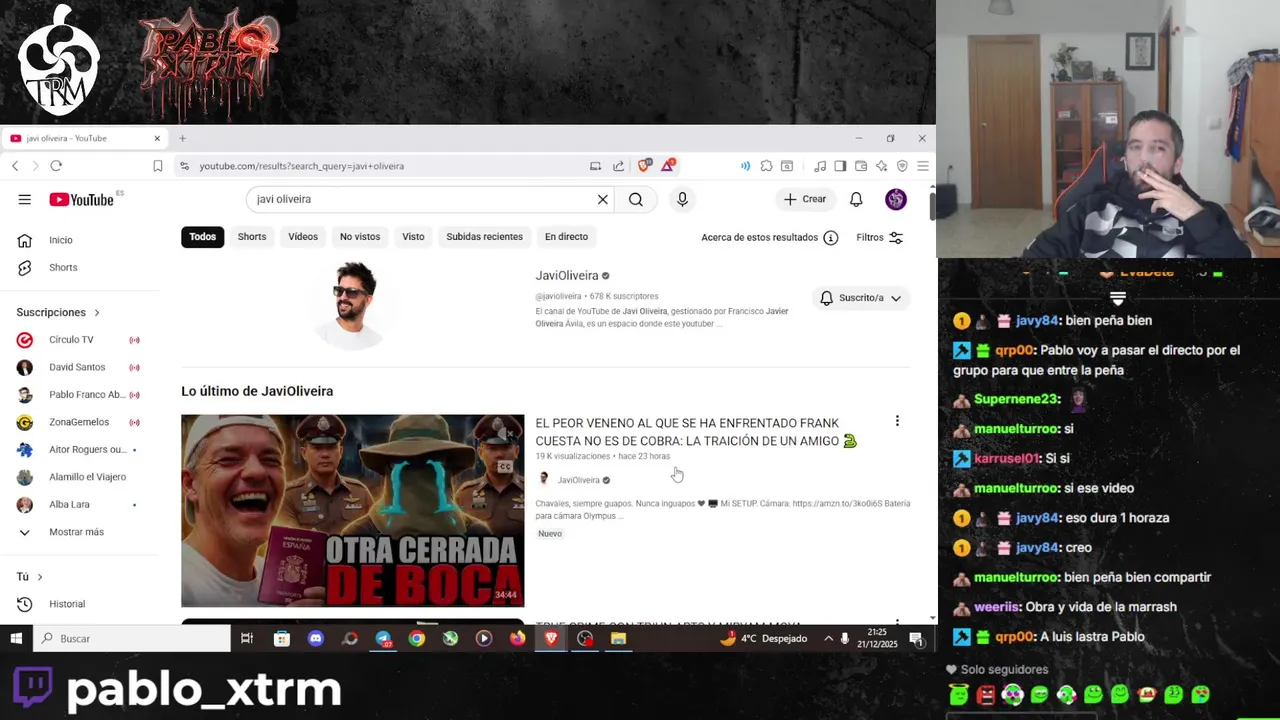Click the browser address bar URL

301,166
